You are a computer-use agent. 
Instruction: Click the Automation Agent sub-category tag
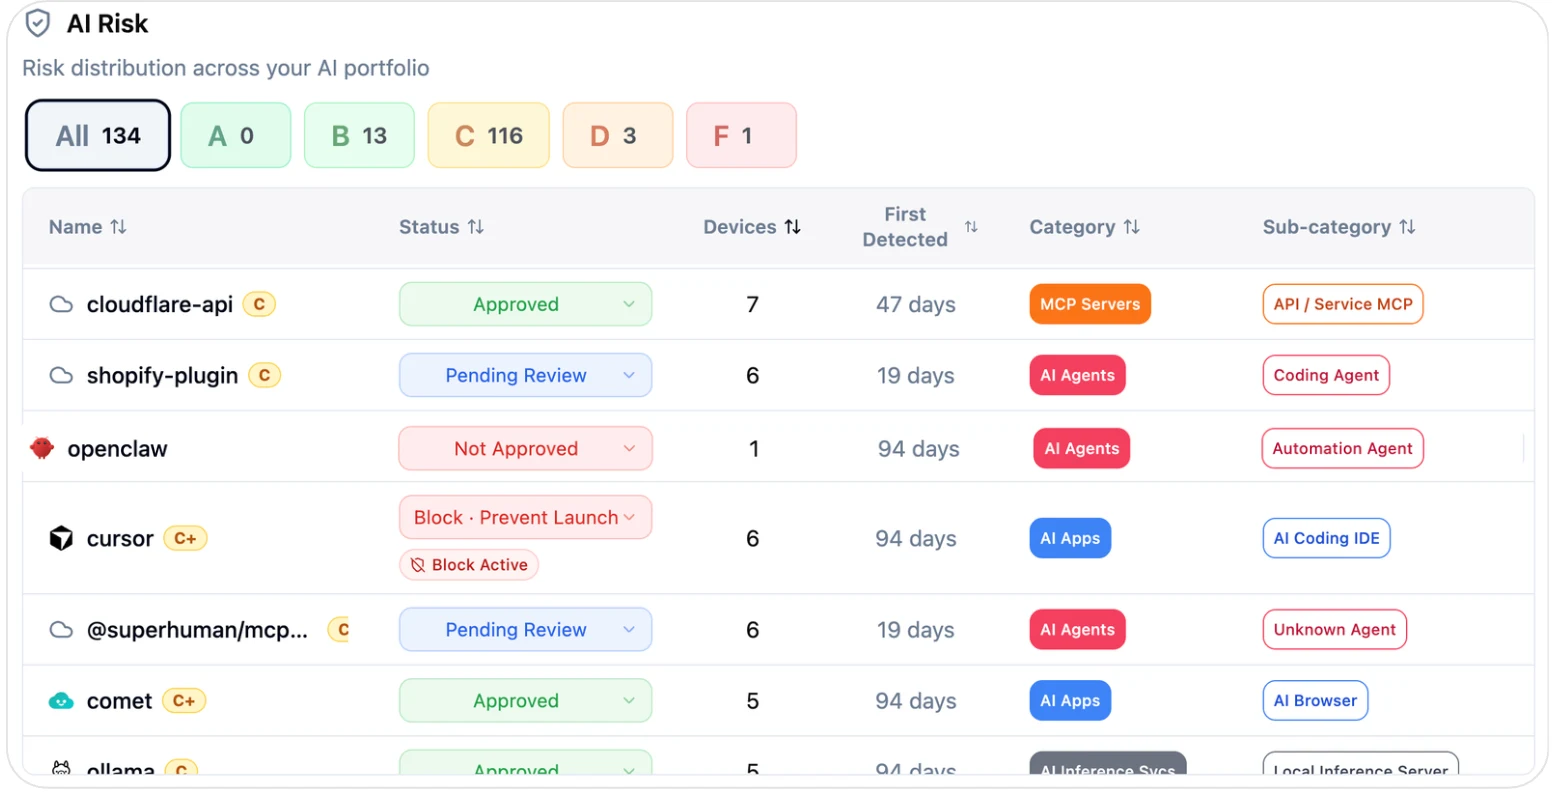point(1343,448)
